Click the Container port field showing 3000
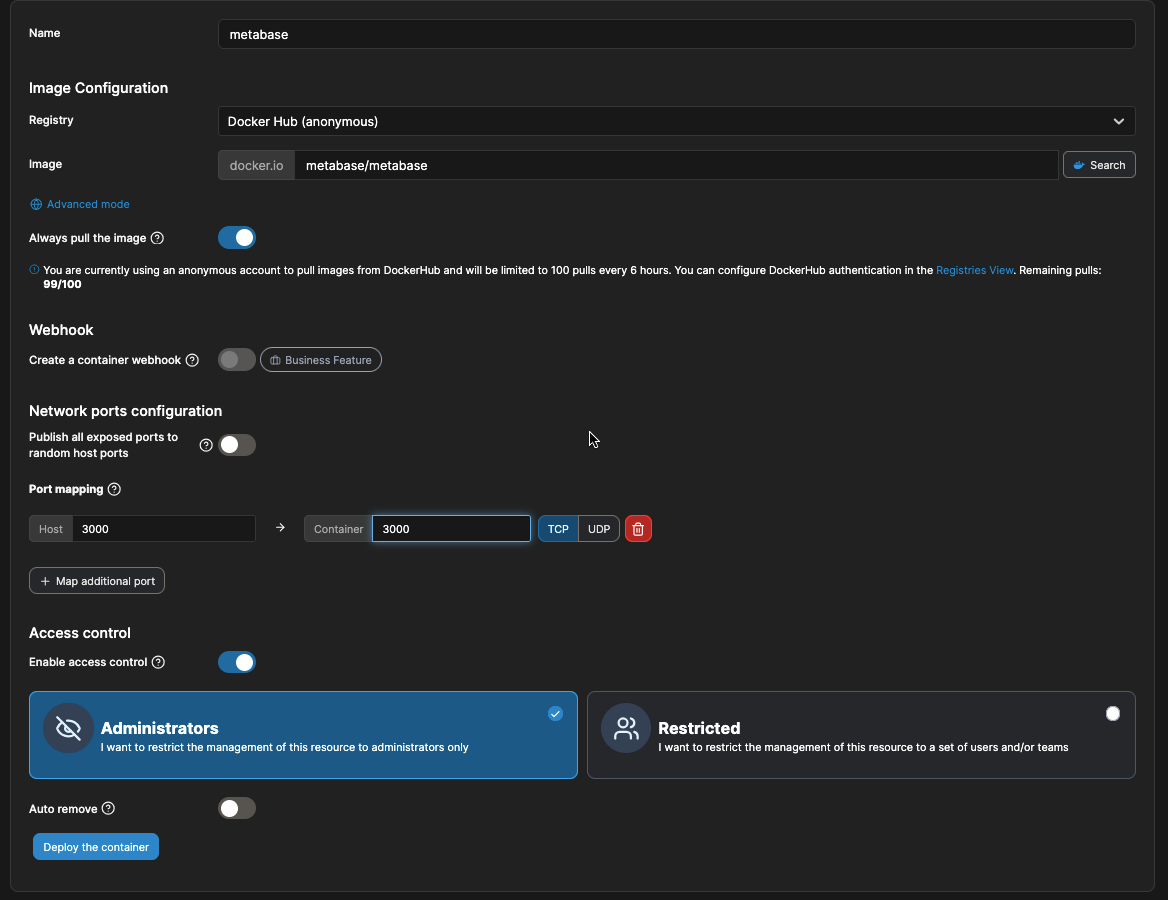This screenshot has width=1168, height=900. [451, 529]
